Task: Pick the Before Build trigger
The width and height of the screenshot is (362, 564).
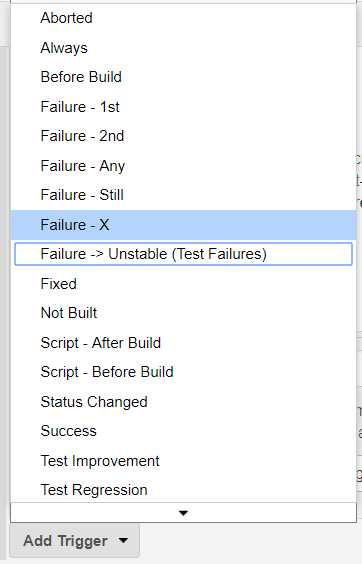Action: click(184, 77)
